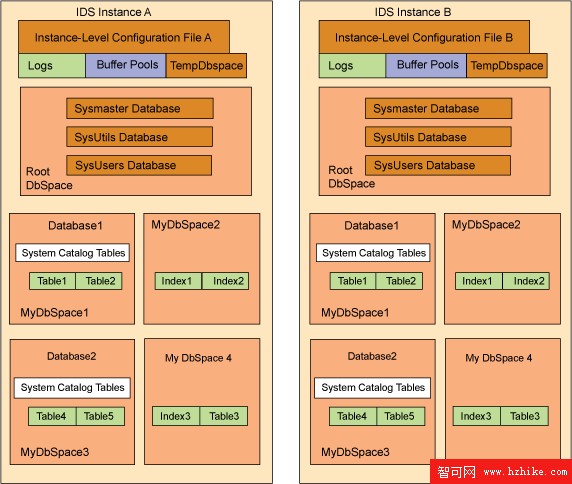Click SysUtils Database in Instance A
The height and width of the screenshot is (484, 572).
tap(139, 137)
